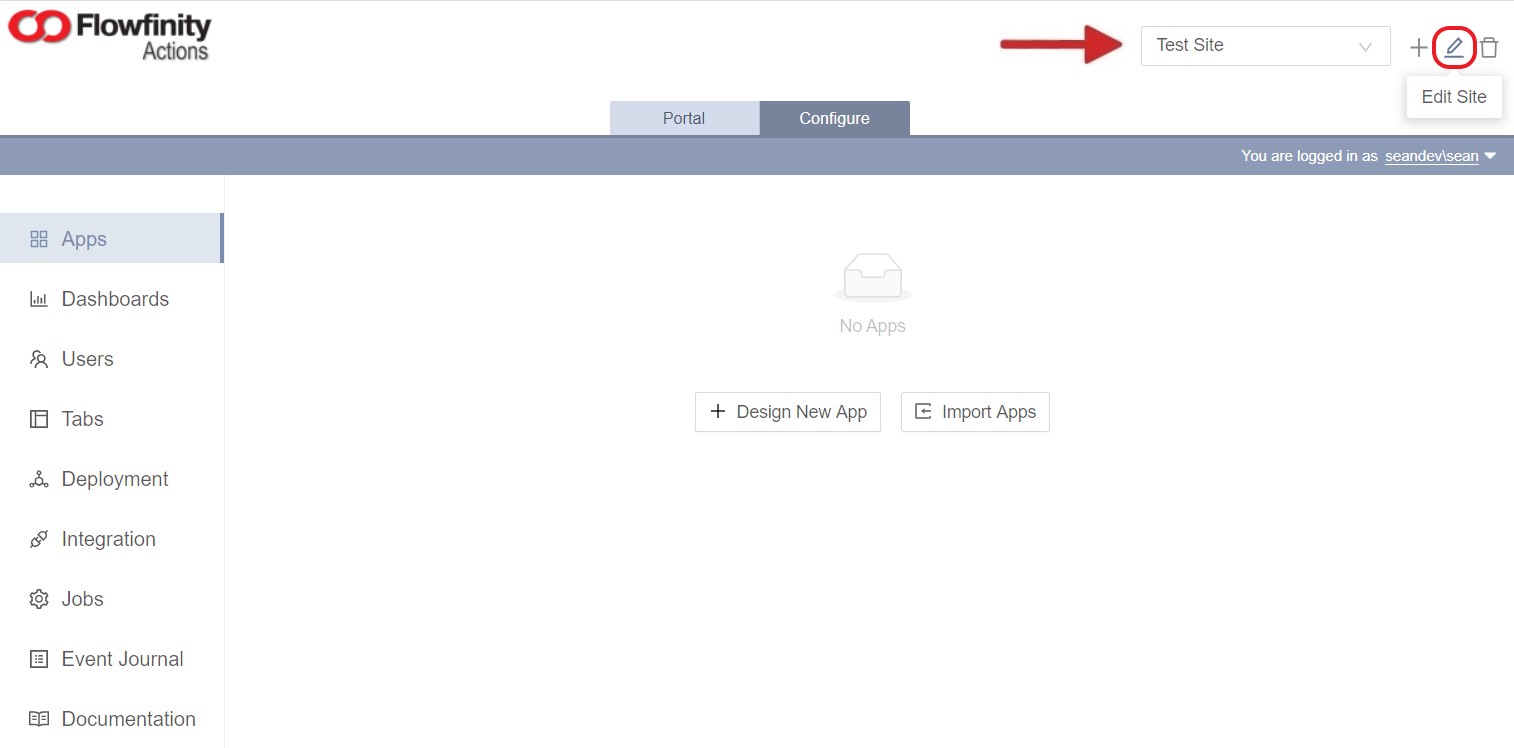Click the delete site trash icon
Image resolution: width=1514 pixels, height=748 pixels.
[1489, 47]
